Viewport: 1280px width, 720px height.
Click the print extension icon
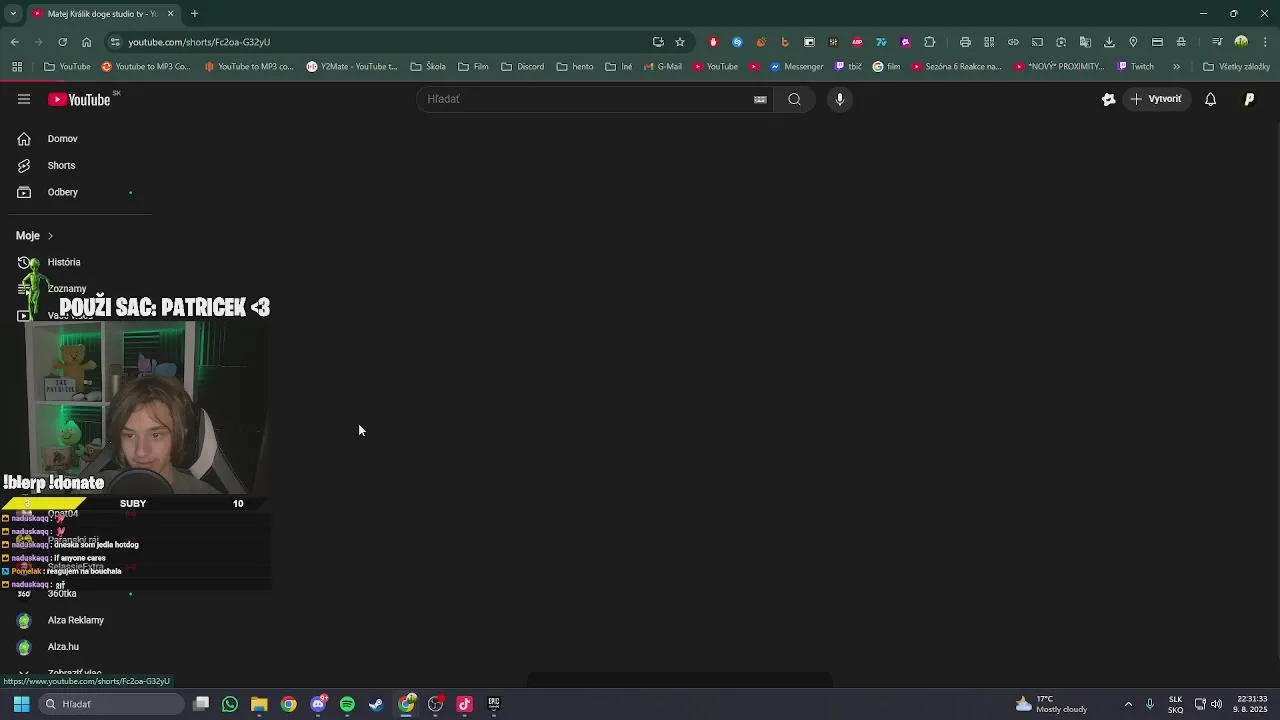point(965,42)
